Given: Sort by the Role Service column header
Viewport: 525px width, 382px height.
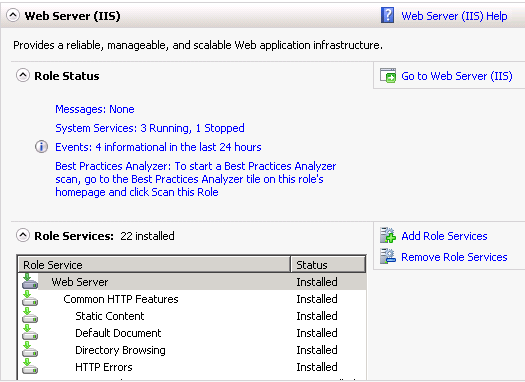Looking at the screenshot, I should pyautogui.click(x=154, y=265).
